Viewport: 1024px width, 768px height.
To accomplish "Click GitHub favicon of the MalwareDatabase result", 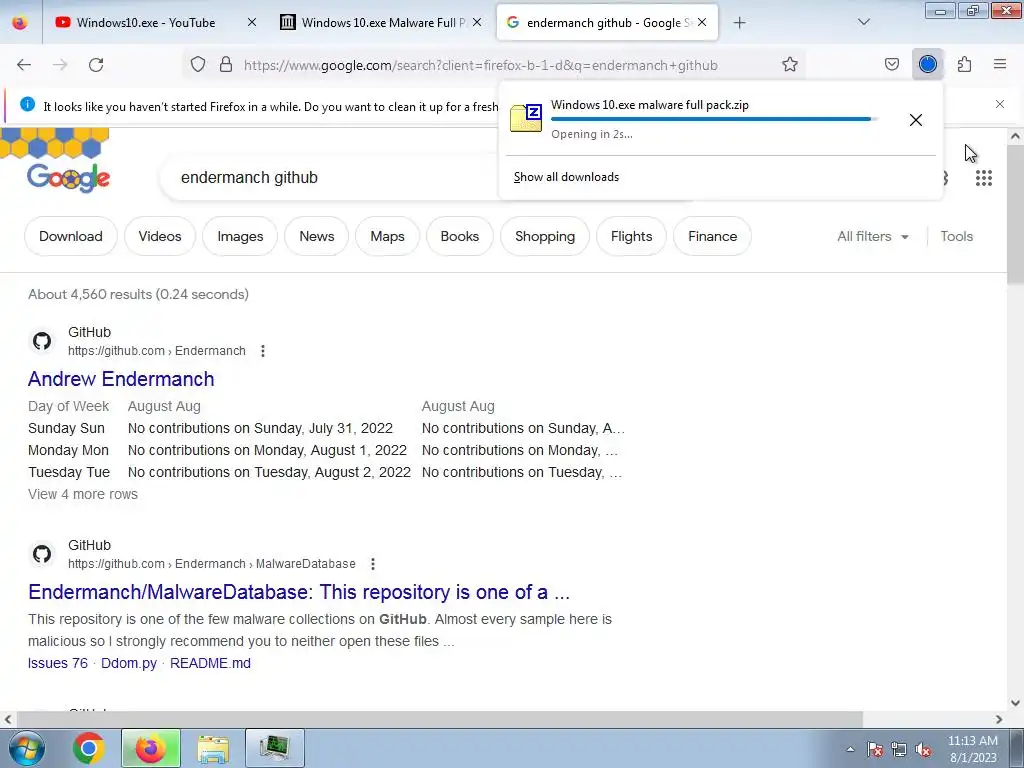I will pyautogui.click(x=42, y=554).
